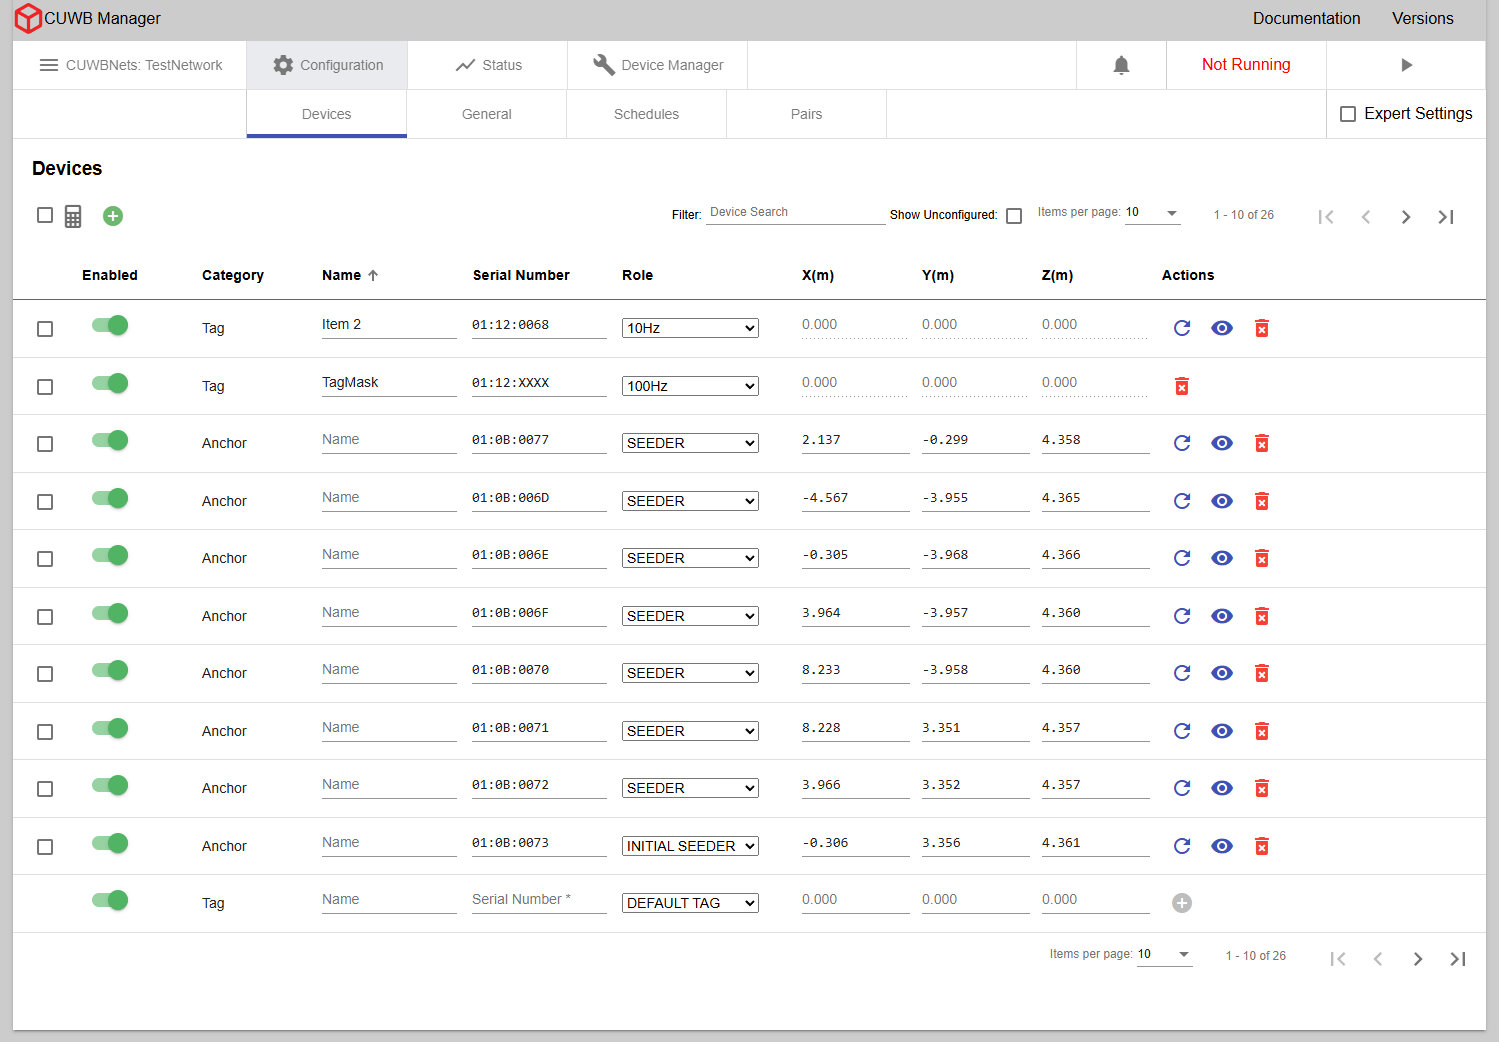Open the Versions link
The height and width of the screenshot is (1042, 1499).
1423,18
